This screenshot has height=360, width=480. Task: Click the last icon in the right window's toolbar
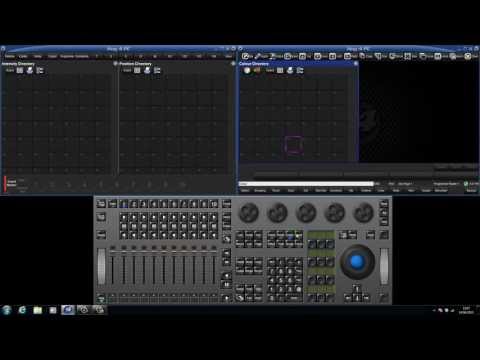click(x=468, y=56)
